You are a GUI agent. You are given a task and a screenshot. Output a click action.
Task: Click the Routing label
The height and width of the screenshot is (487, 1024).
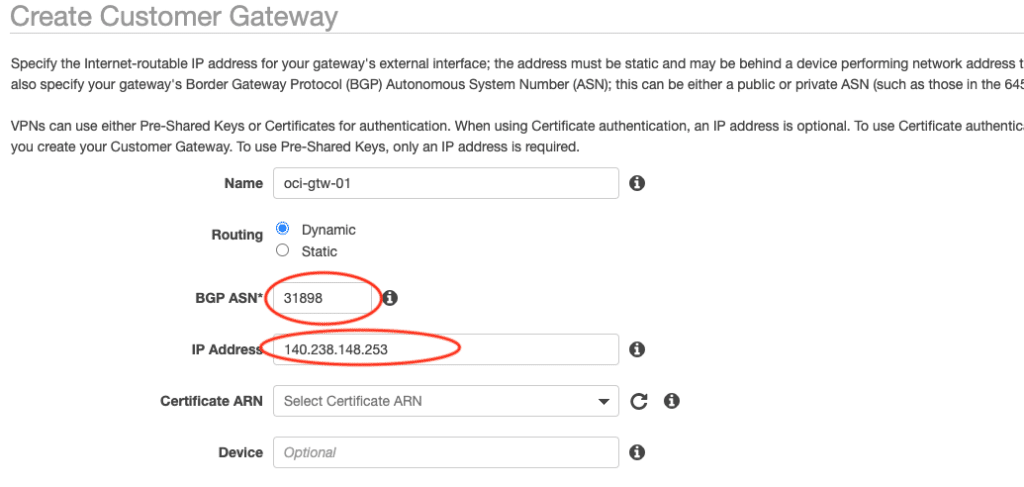[x=236, y=235]
